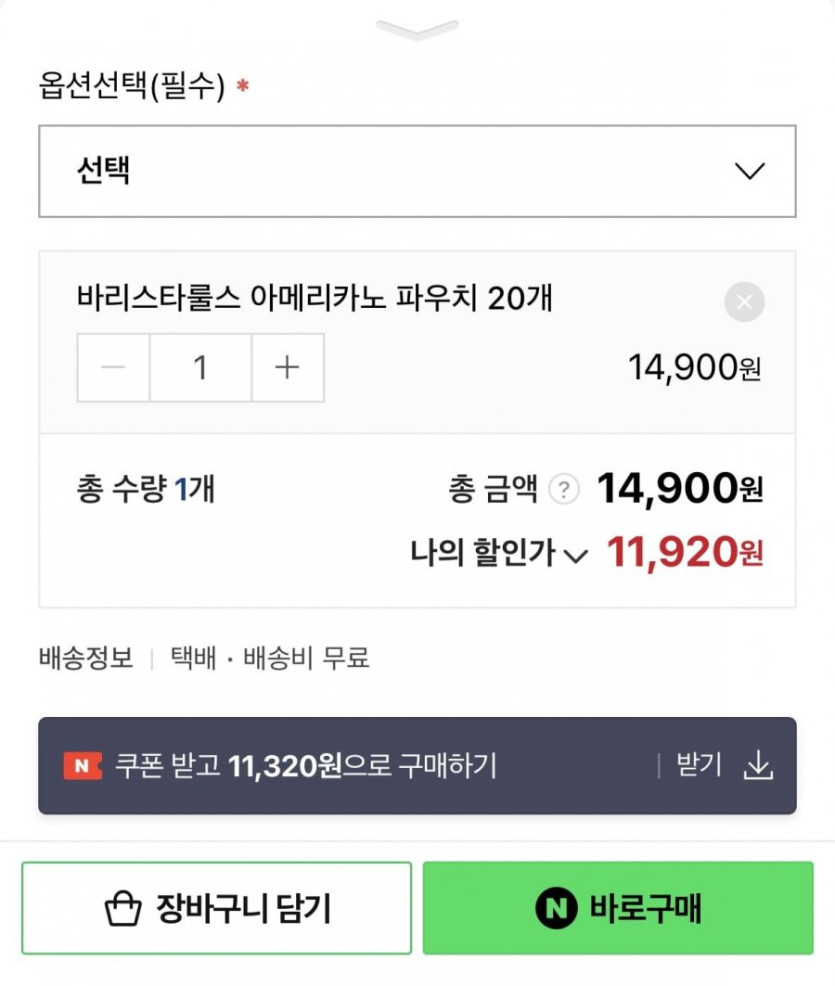The width and height of the screenshot is (835, 986).
Task: Focus the quantity input field showing 1
Action: click(x=200, y=368)
